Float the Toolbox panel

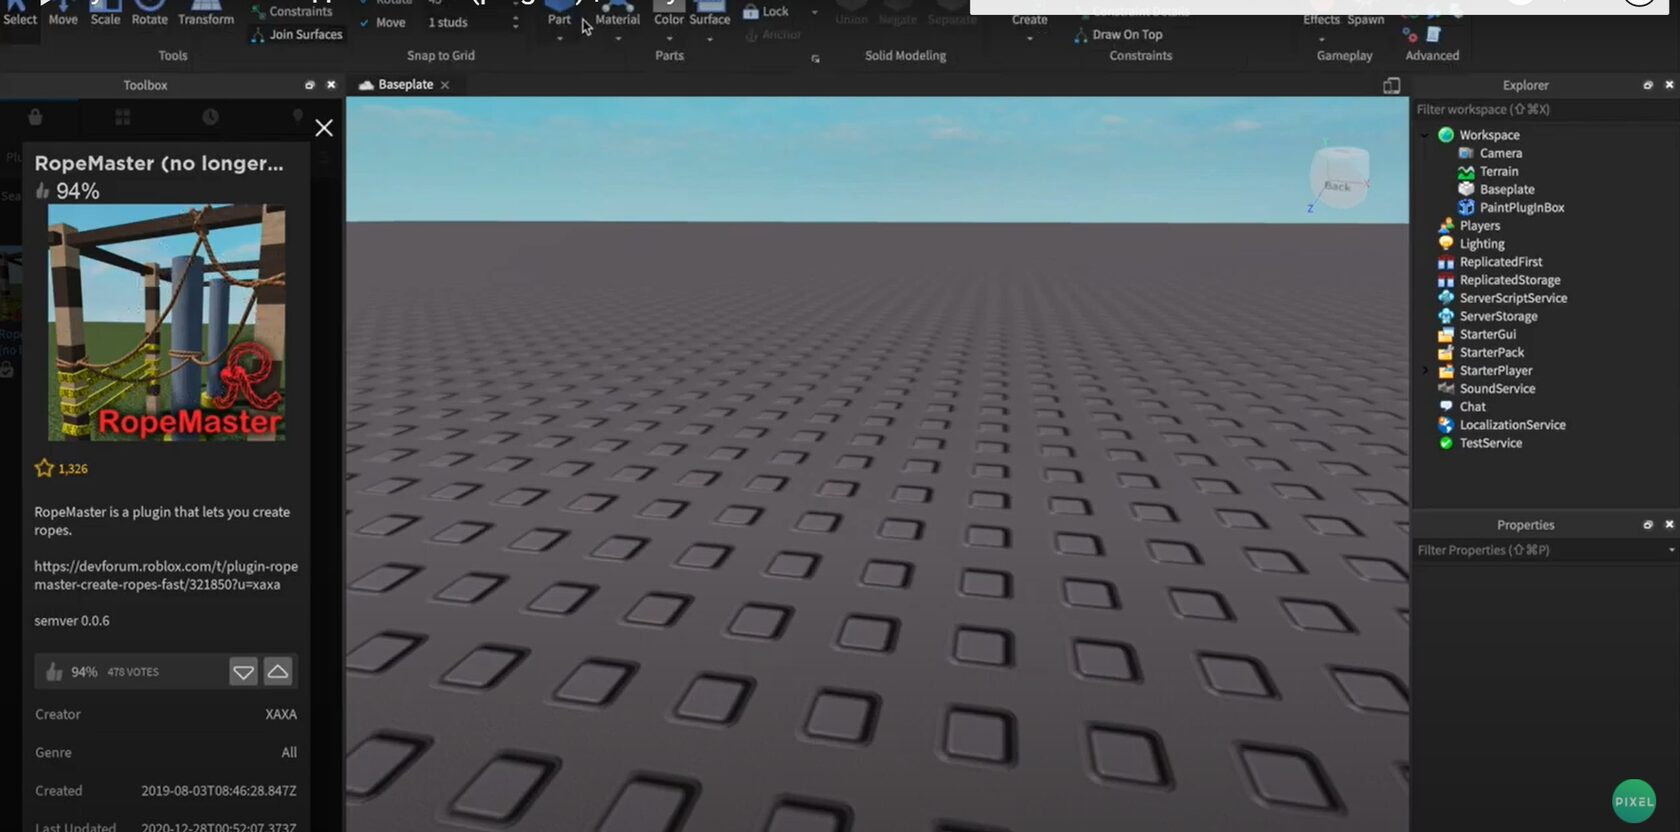pyautogui.click(x=309, y=85)
